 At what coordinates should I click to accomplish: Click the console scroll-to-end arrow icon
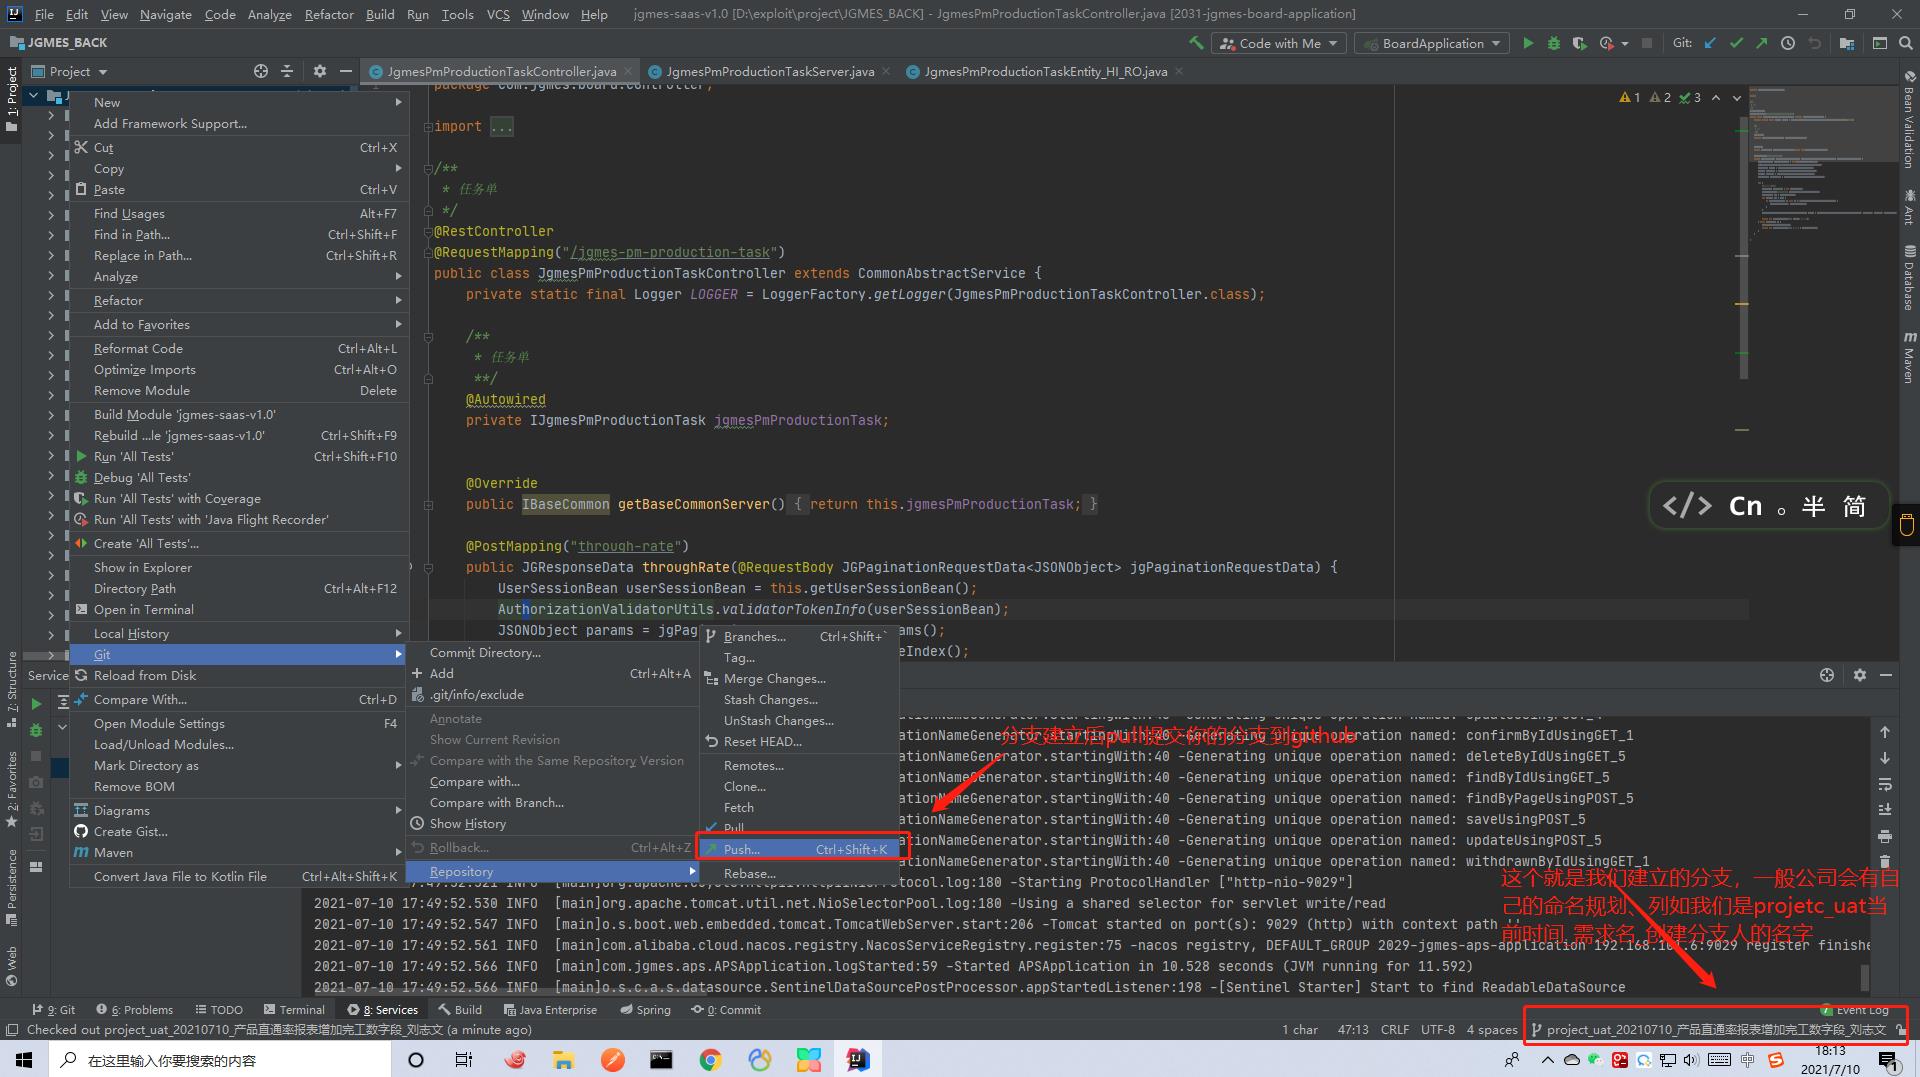click(1884, 810)
